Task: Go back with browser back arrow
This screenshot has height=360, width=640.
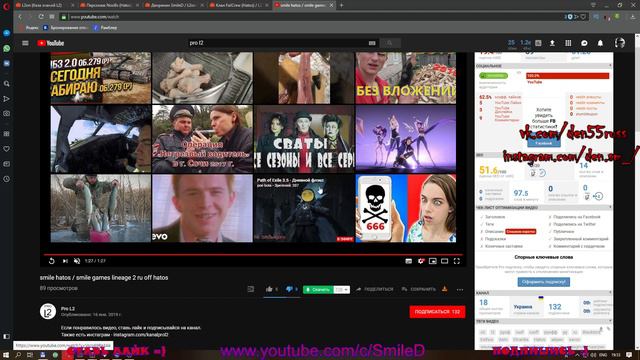Action: pyautogui.click(x=20, y=17)
